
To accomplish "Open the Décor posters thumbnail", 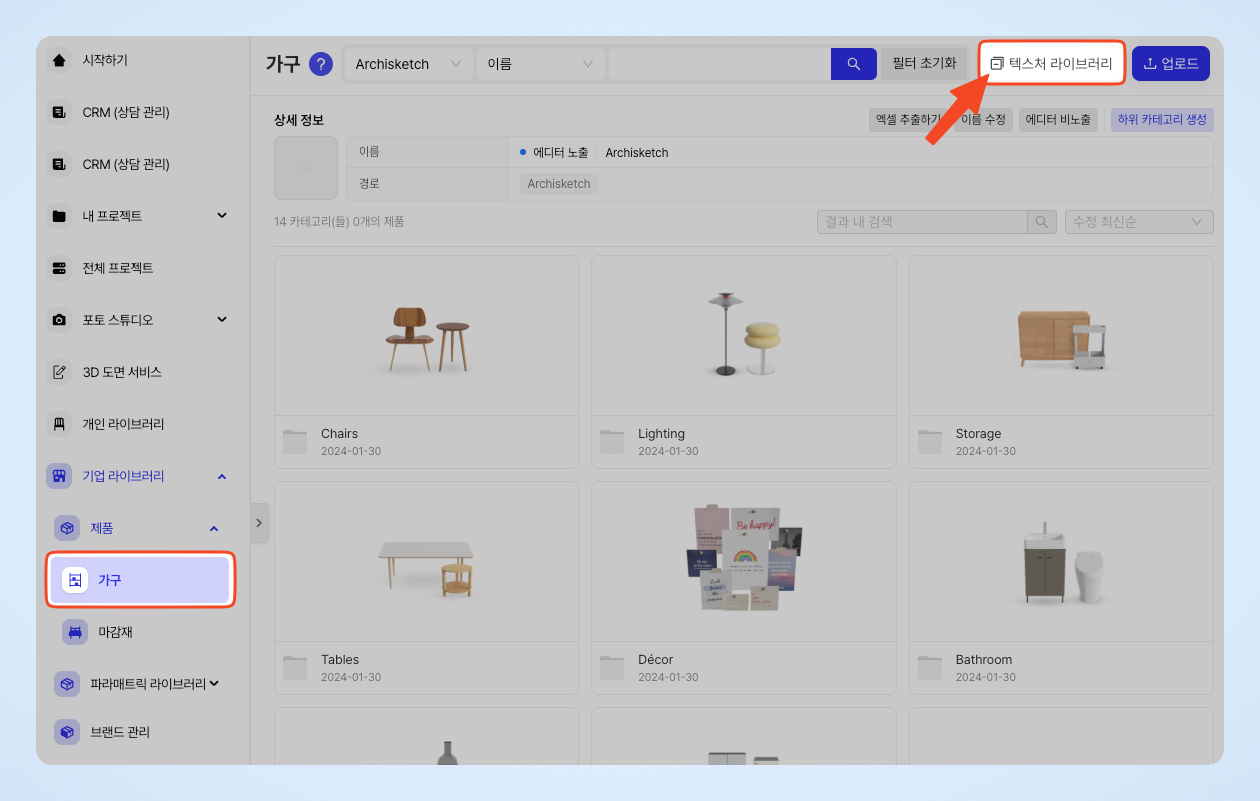I will [x=743, y=562].
